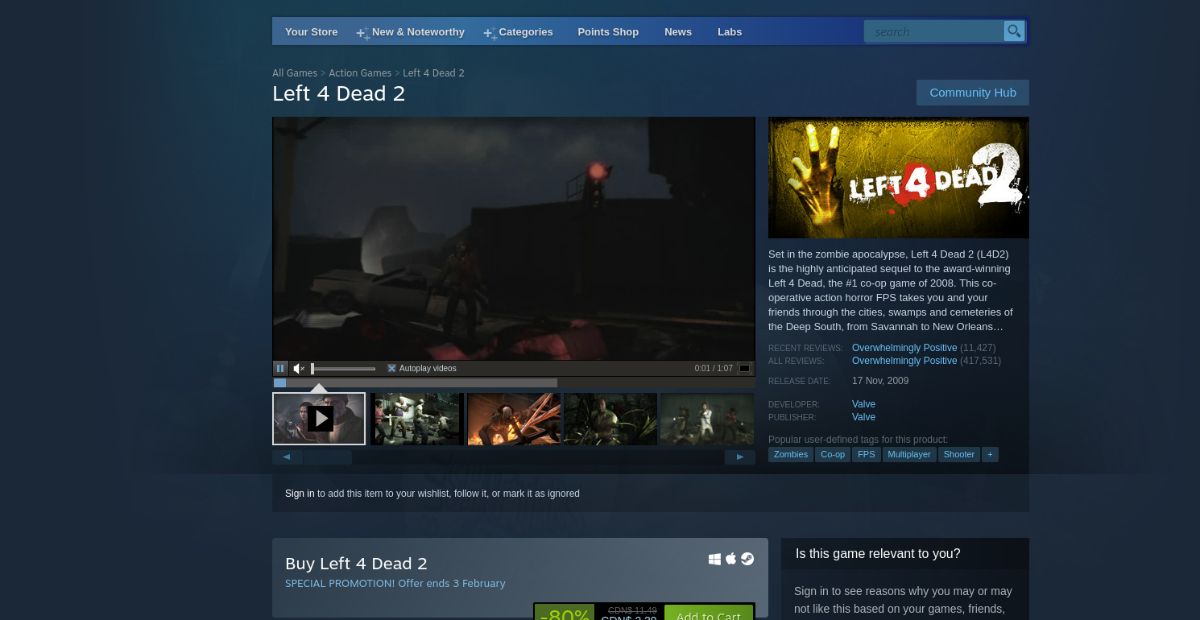Click the green Add to Cart button
This screenshot has height=620, width=1200.
click(708, 616)
